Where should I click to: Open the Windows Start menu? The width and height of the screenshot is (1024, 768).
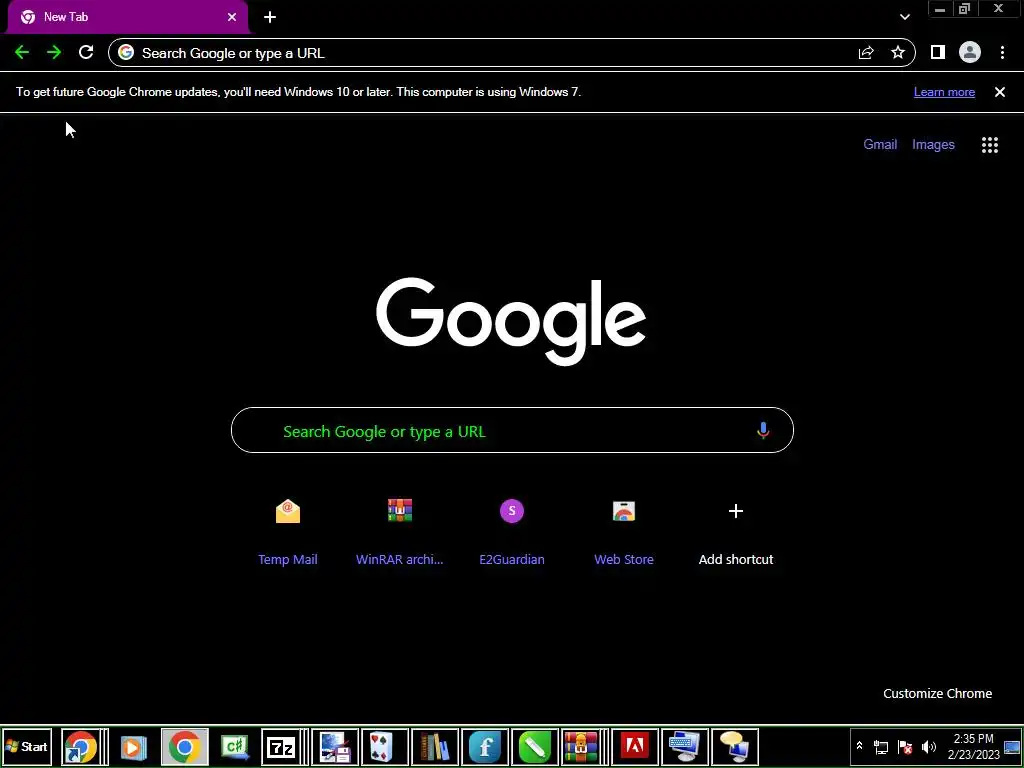(27, 746)
